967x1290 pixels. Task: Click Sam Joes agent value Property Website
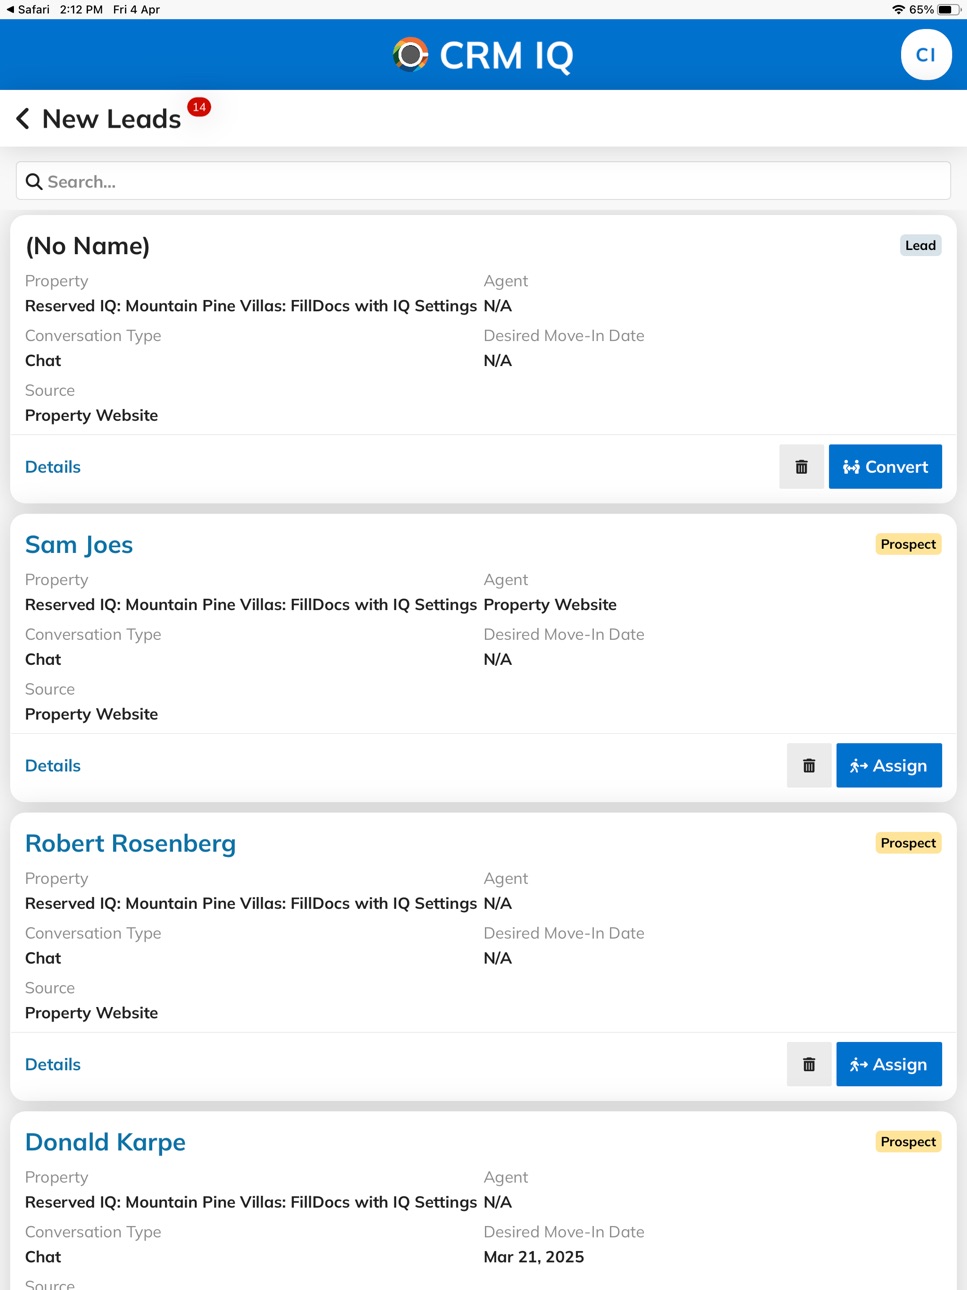coord(550,605)
